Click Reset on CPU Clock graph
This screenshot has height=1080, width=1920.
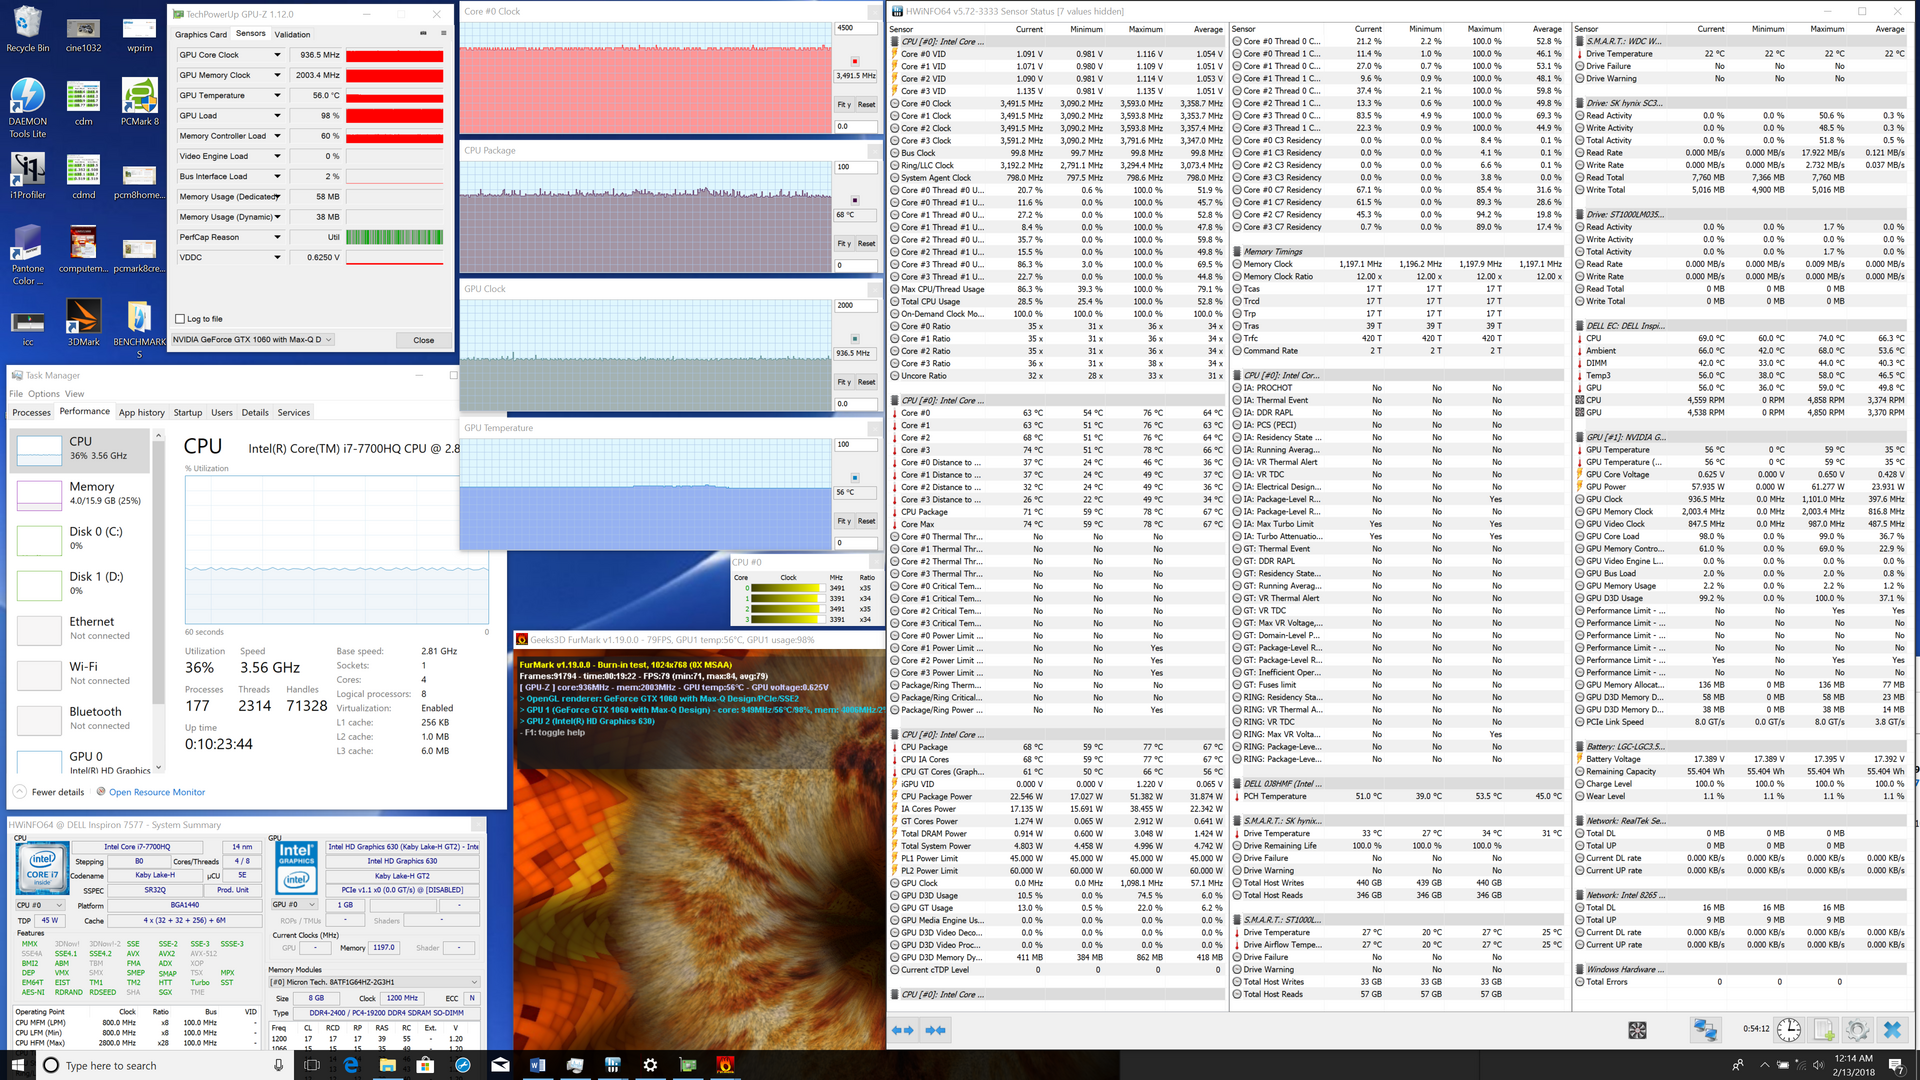coord(866,105)
